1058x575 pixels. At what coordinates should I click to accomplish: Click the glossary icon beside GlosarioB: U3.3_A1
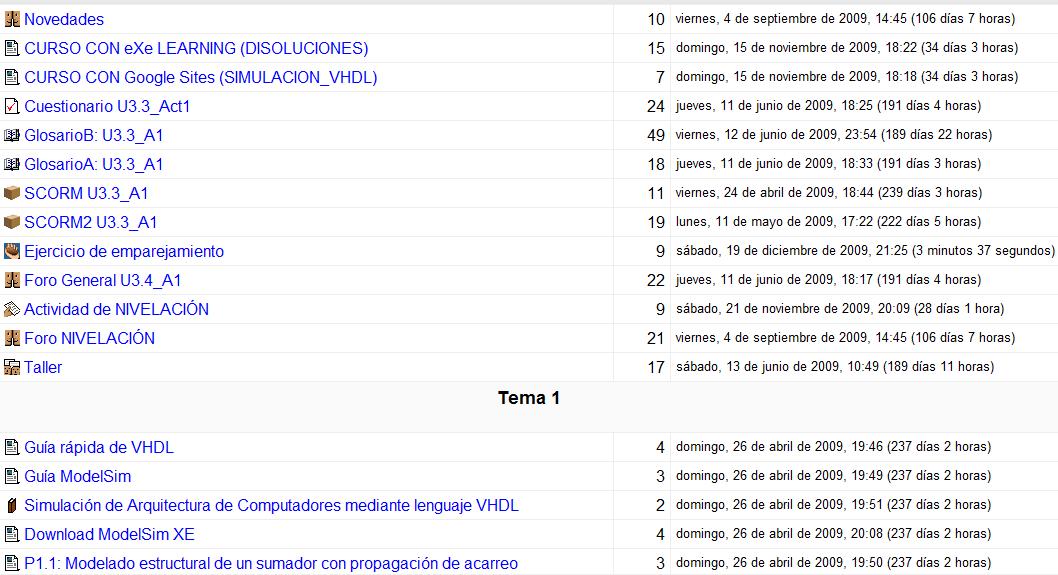coord(12,135)
